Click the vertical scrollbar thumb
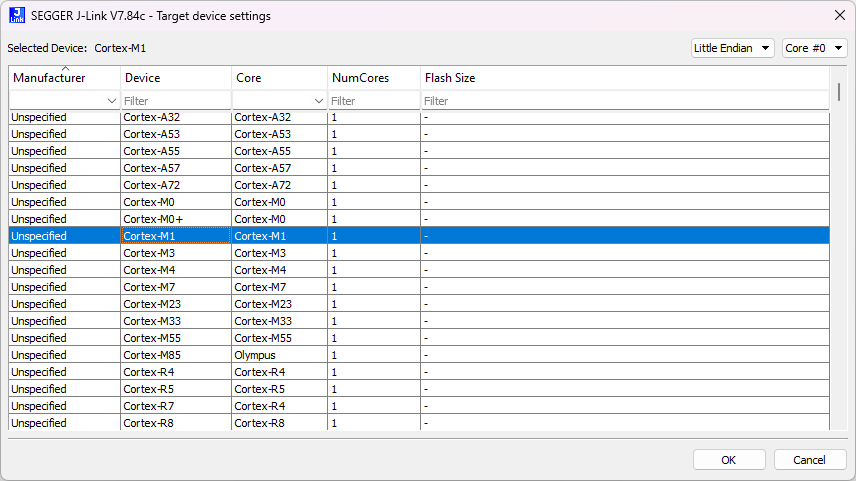Viewport: 856px width, 481px height. 838,92
